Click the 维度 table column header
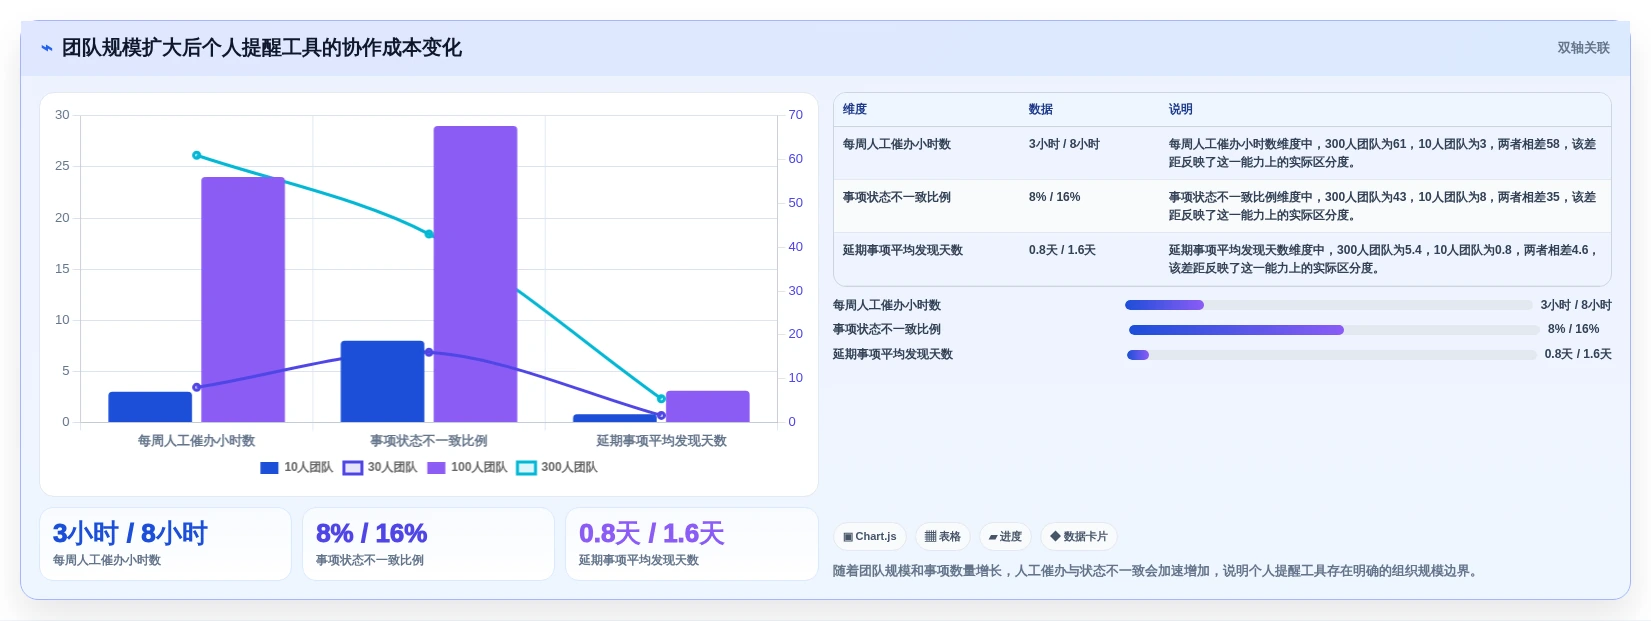 (855, 109)
